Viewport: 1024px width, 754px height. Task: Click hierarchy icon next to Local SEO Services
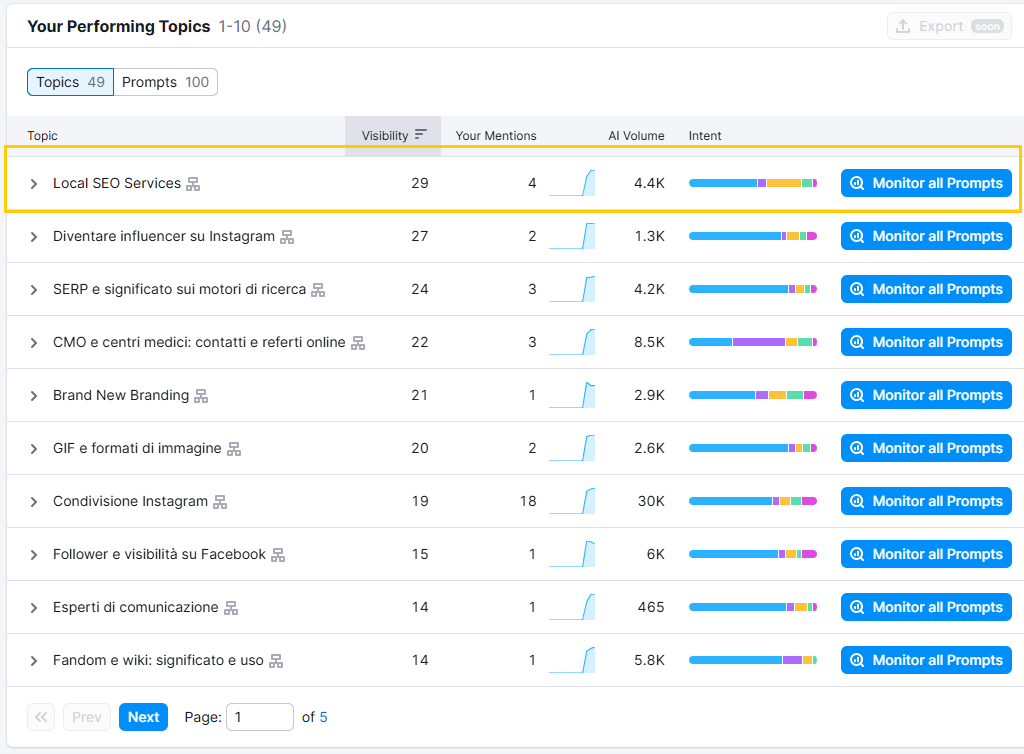[x=194, y=184]
